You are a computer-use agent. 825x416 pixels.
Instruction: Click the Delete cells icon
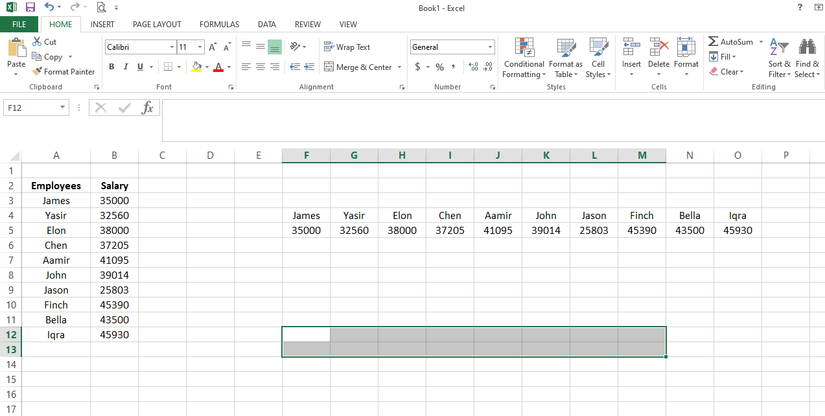point(659,55)
